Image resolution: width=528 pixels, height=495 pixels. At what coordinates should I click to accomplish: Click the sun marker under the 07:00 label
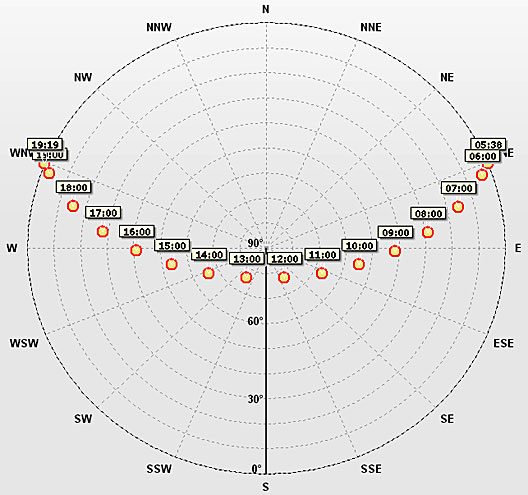(x=458, y=206)
